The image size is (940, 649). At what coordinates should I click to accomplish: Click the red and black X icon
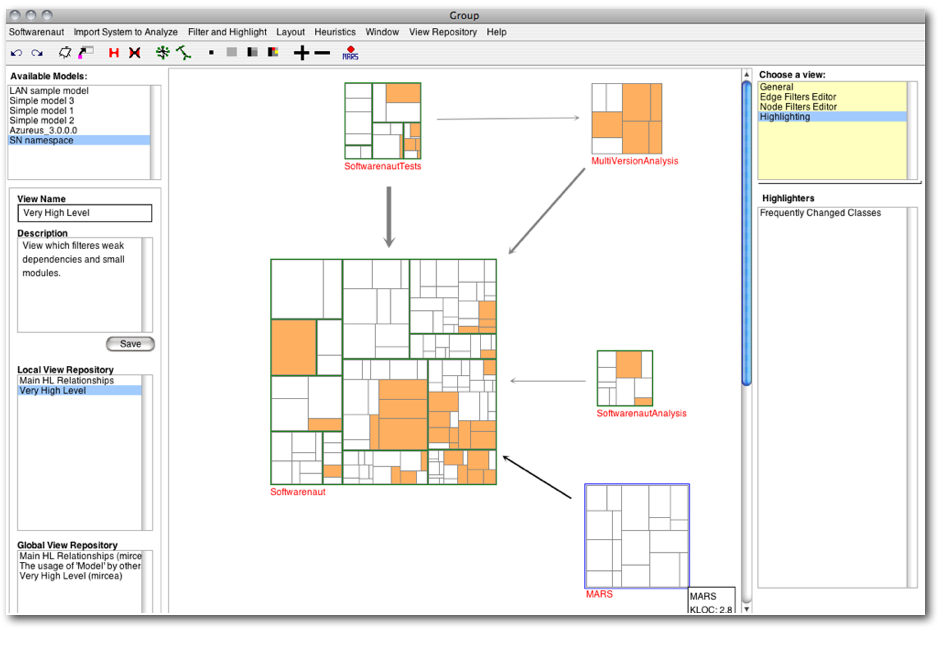click(134, 52)
